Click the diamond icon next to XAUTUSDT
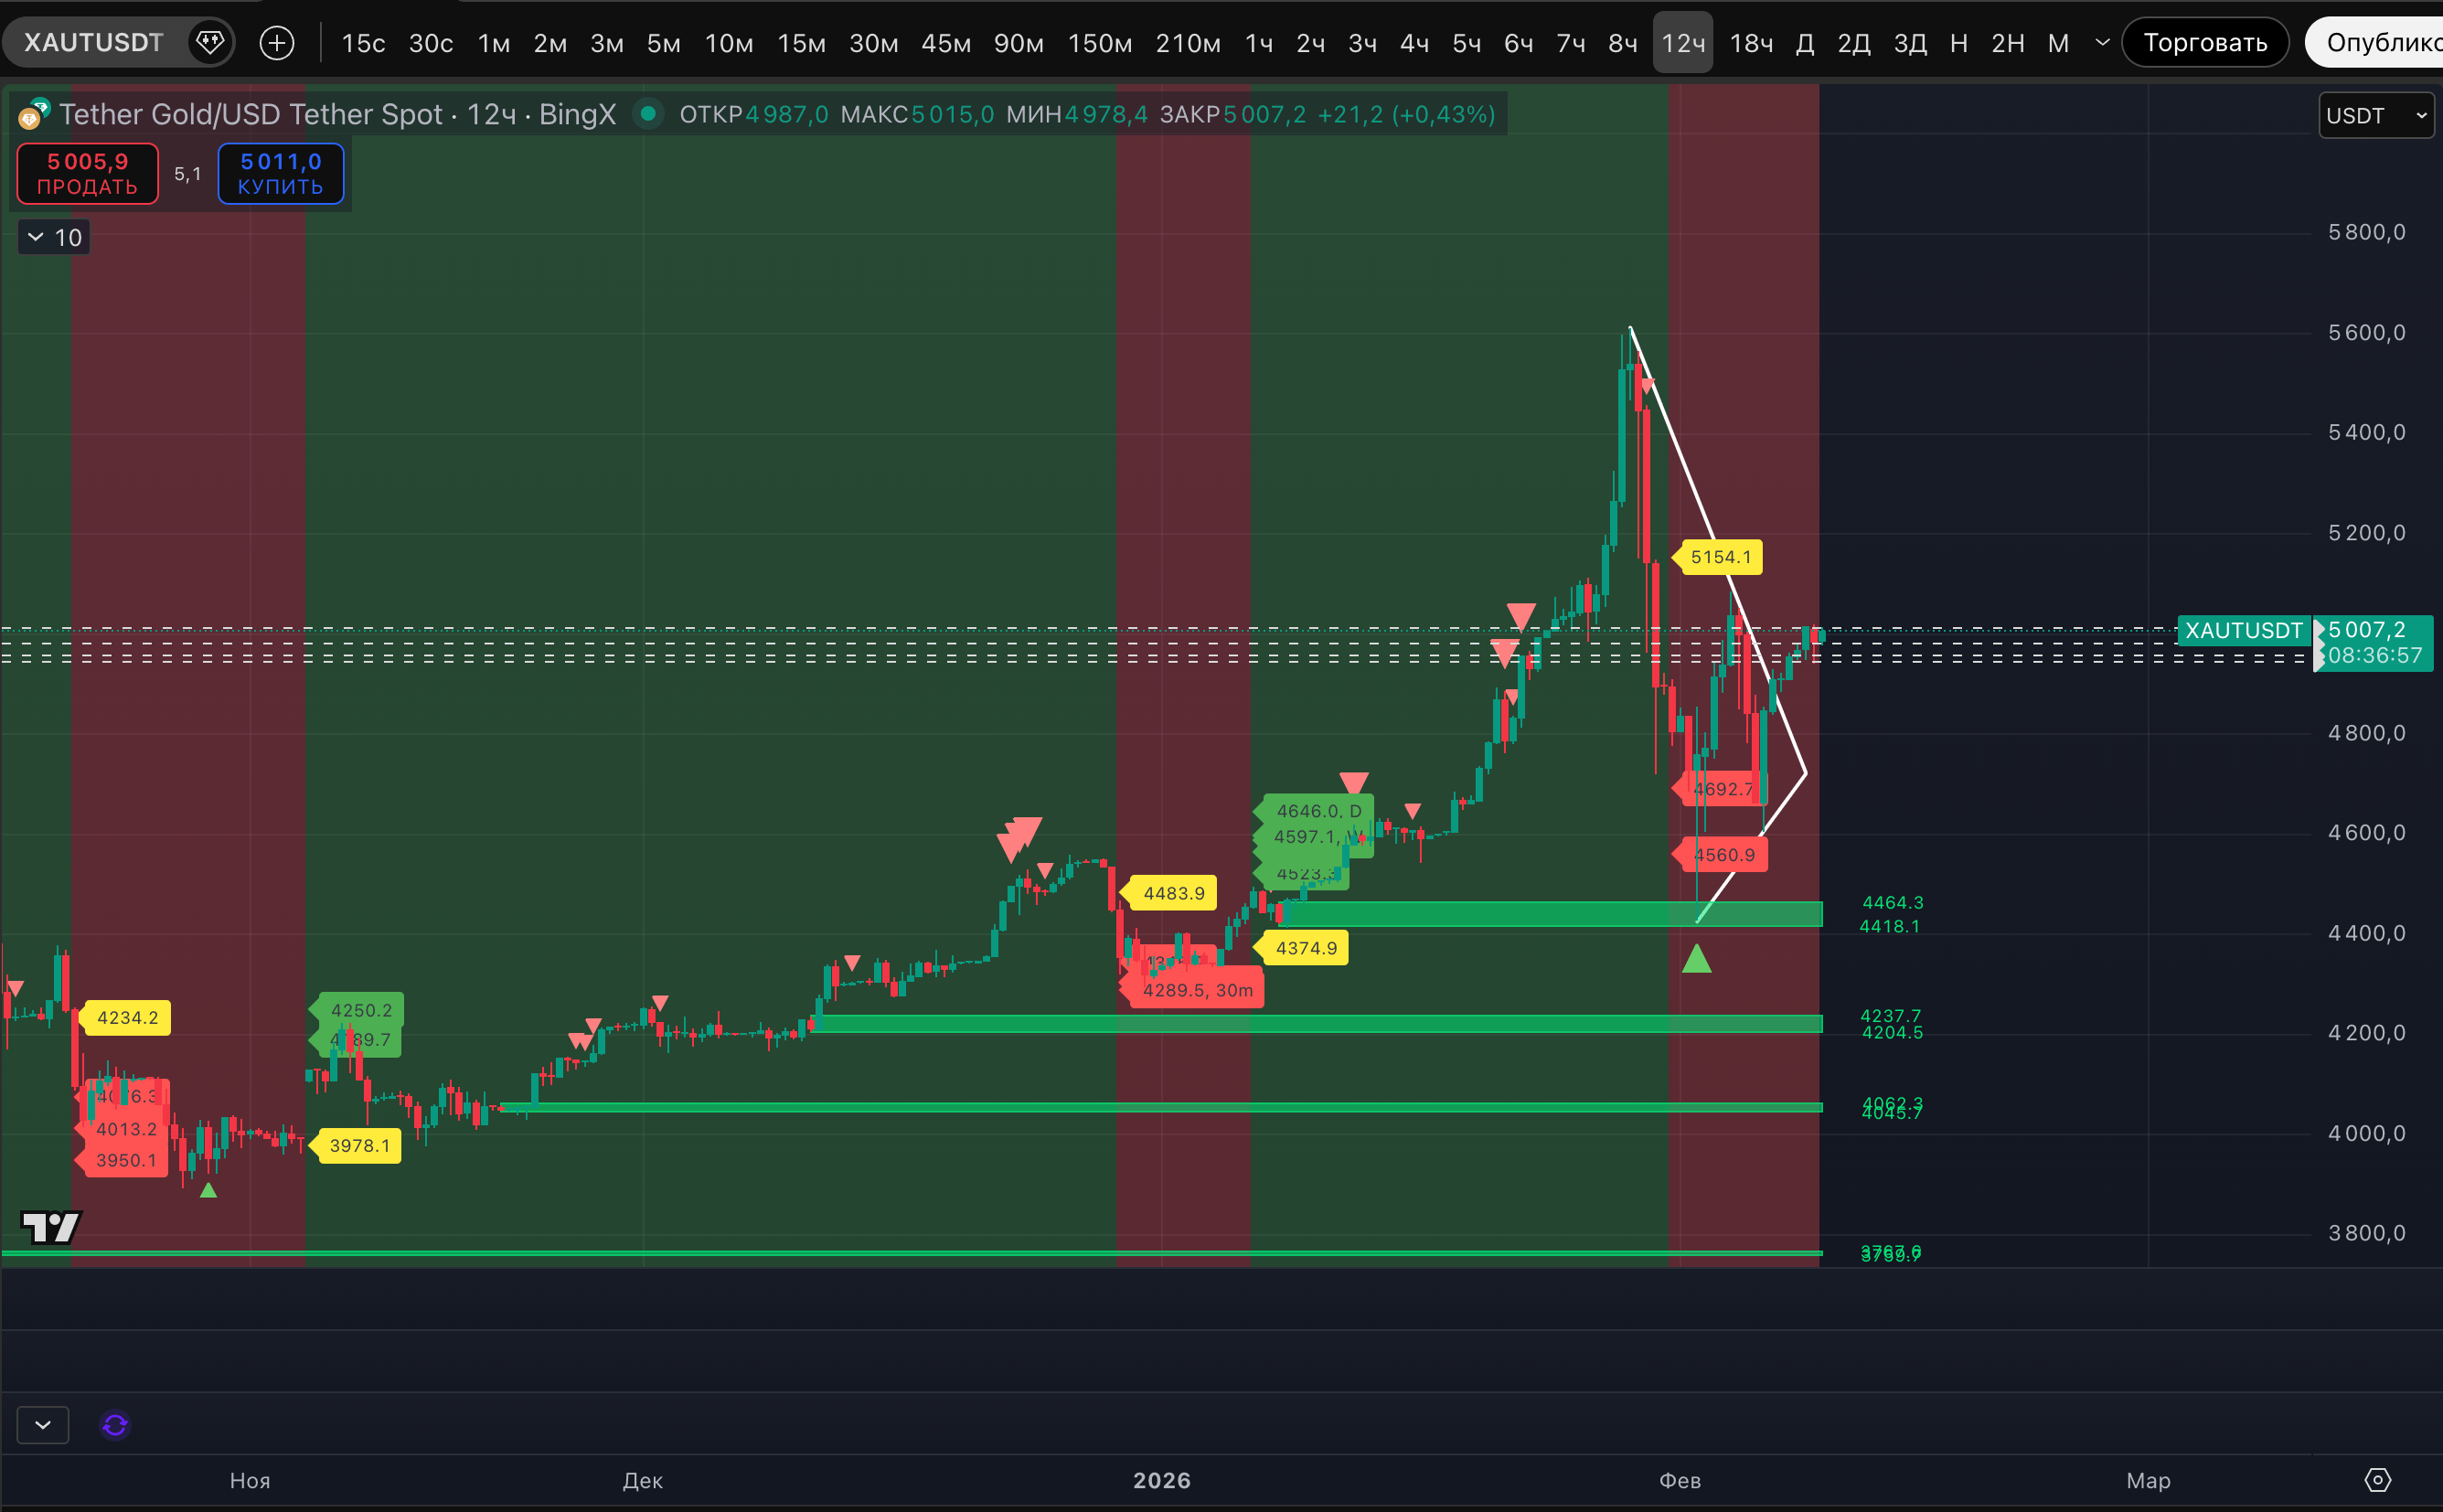 click(x=210, y=42)
